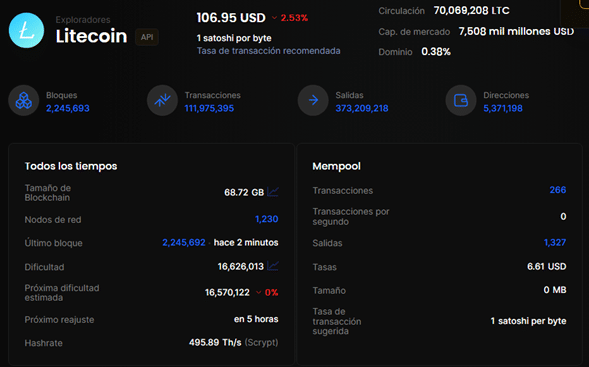589x367 pixels.
Task: Click the red arrow beside 0% difficulty
Action: tap(258, 293)
